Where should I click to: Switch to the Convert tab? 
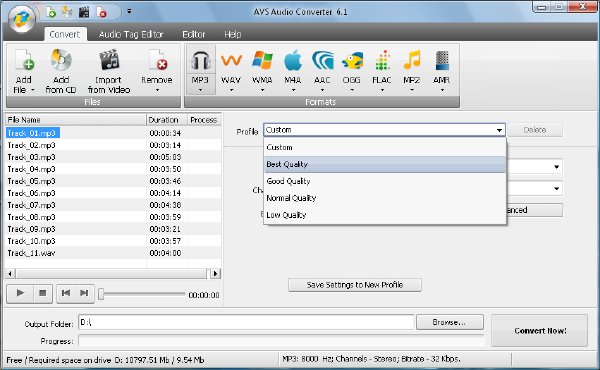(x=65, y=34)
